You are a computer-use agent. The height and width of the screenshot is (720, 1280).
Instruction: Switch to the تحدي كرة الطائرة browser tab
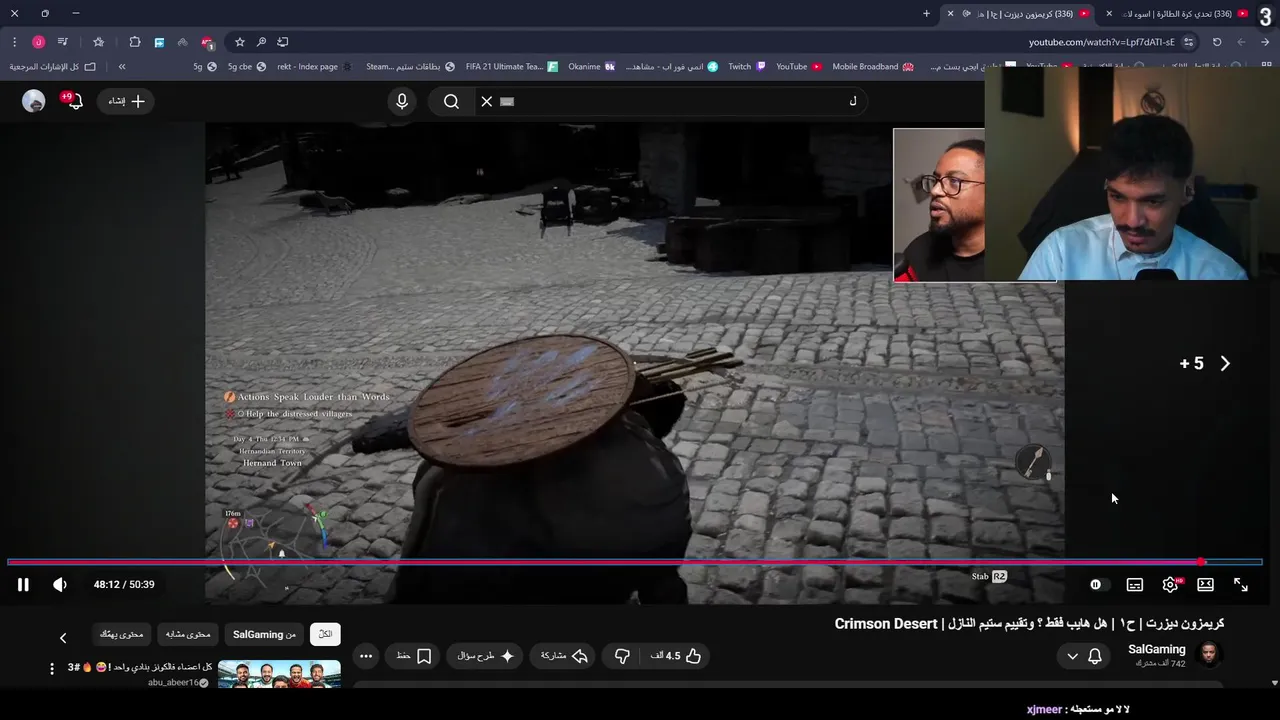(1177, 14)
